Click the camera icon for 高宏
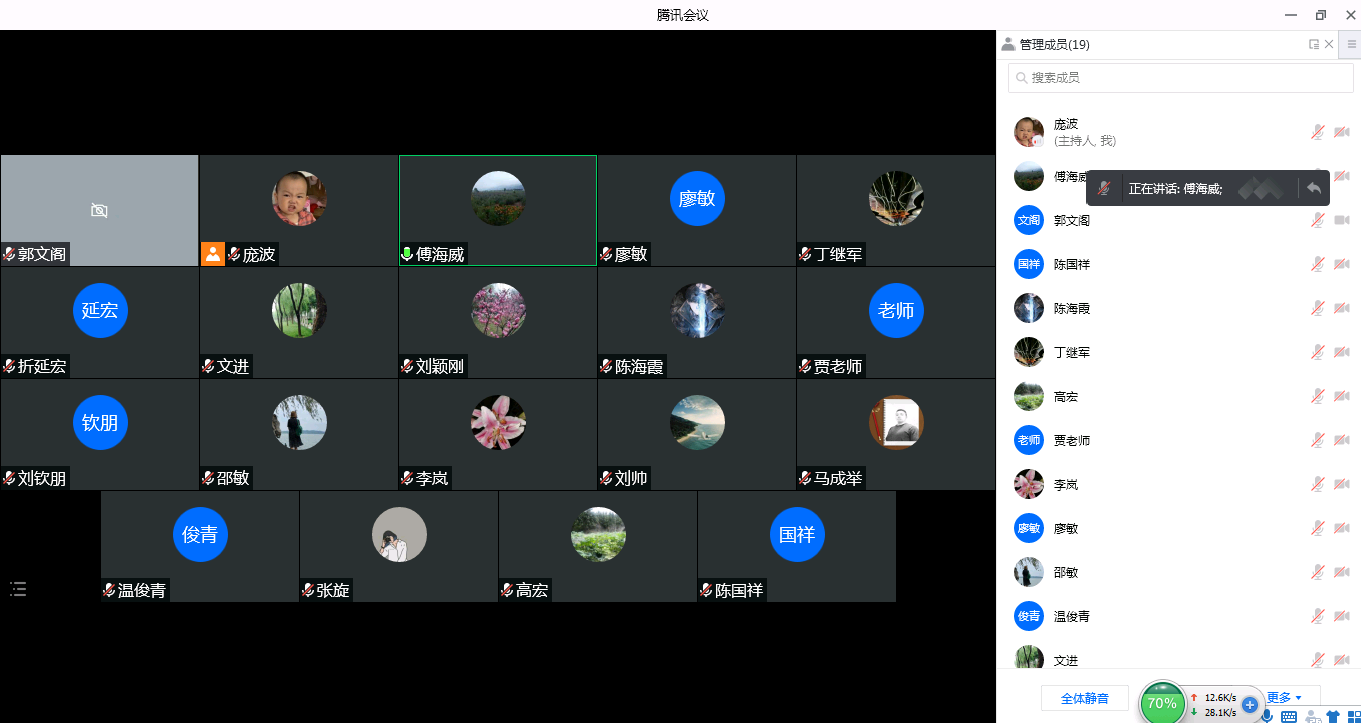The height and width of the screenshot is (723, 1361). (x=1342, y=396)
